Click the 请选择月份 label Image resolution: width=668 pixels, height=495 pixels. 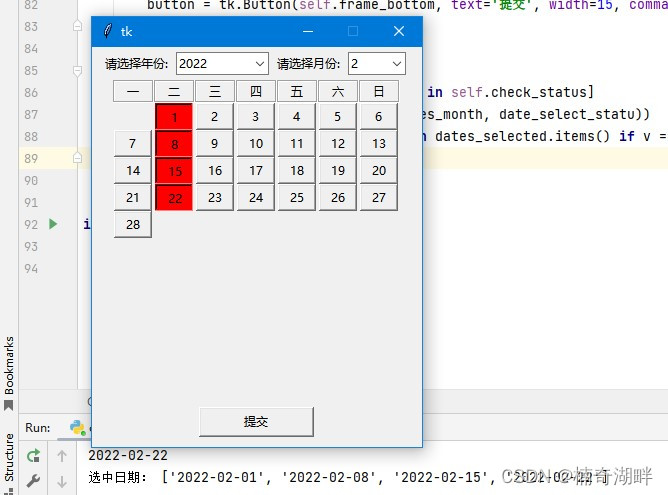(309, 64)
